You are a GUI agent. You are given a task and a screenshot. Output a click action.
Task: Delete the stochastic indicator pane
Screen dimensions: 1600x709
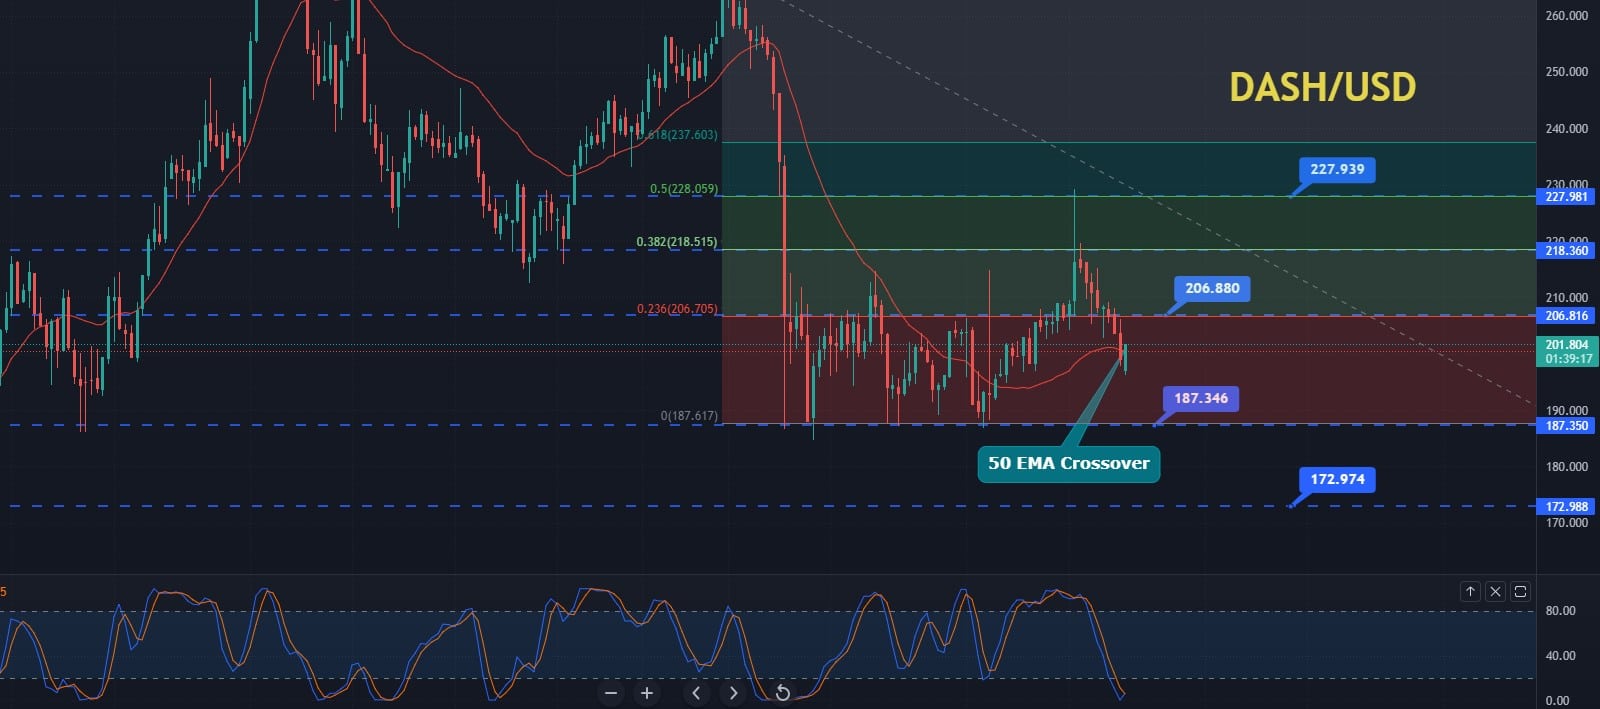[1495, 592]
